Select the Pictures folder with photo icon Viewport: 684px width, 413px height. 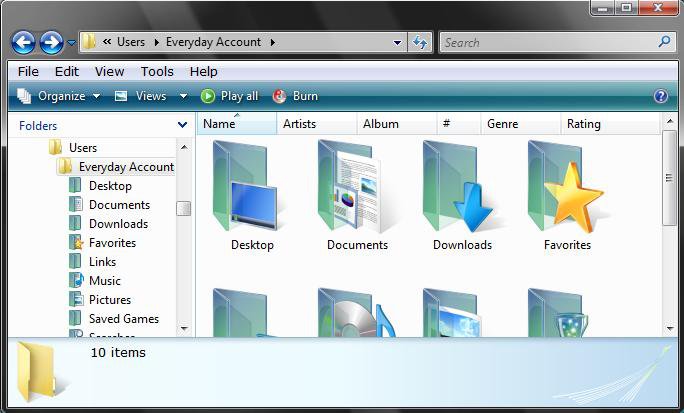452,312
